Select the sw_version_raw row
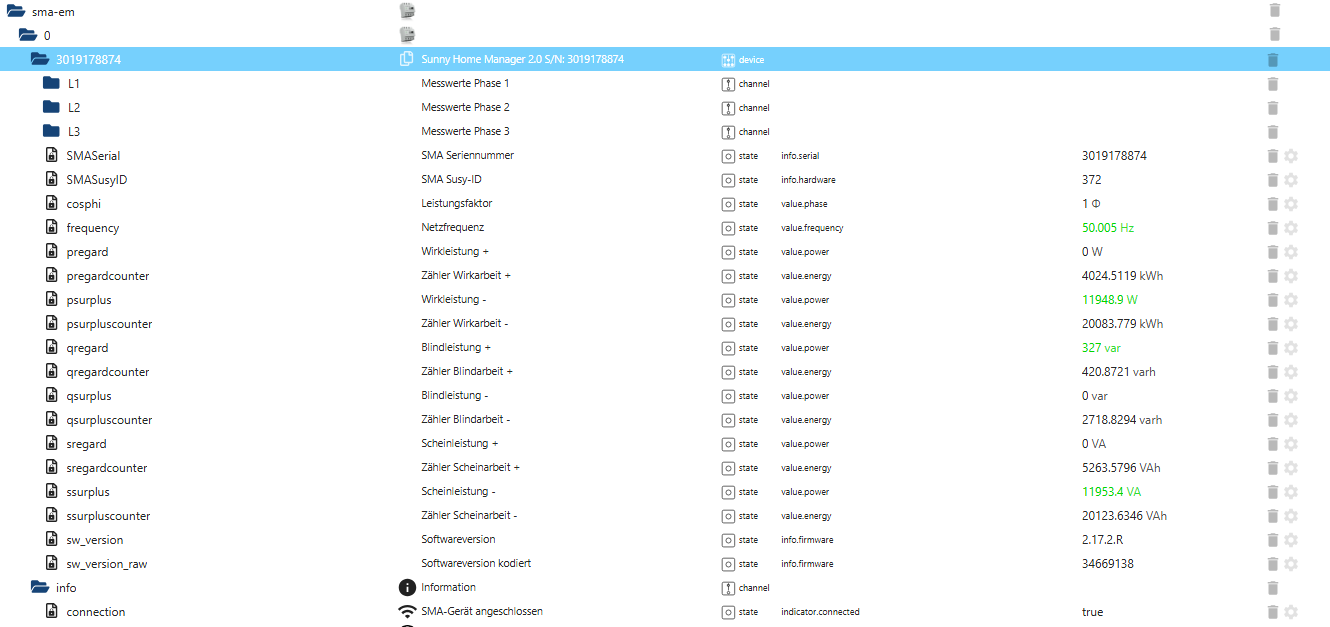 665,564
